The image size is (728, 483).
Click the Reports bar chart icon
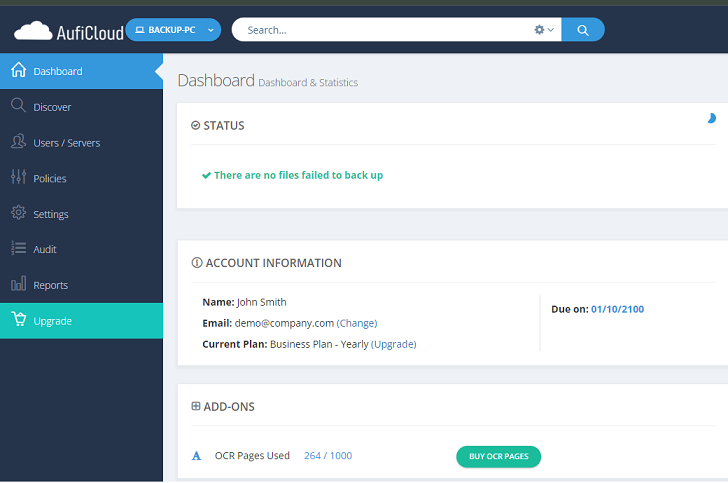point(19,283)
